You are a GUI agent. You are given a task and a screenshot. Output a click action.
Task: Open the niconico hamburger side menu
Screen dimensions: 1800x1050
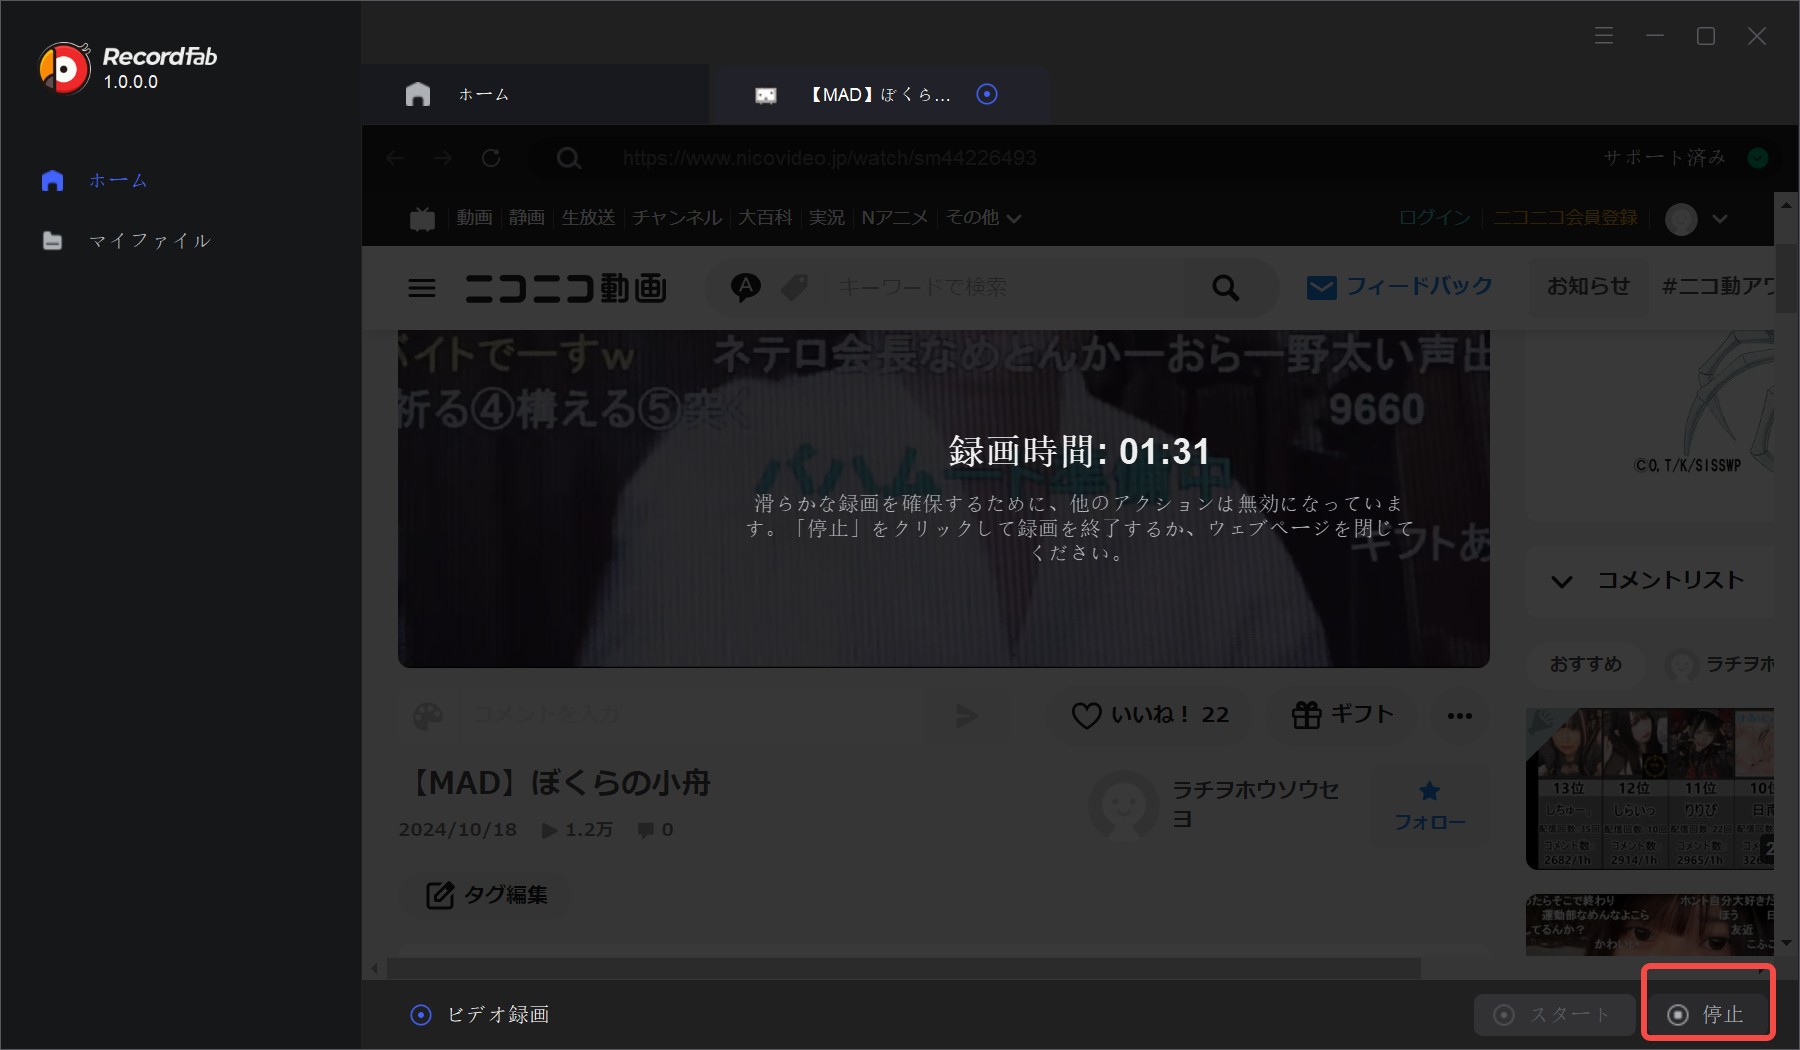[x=422, y=288]
